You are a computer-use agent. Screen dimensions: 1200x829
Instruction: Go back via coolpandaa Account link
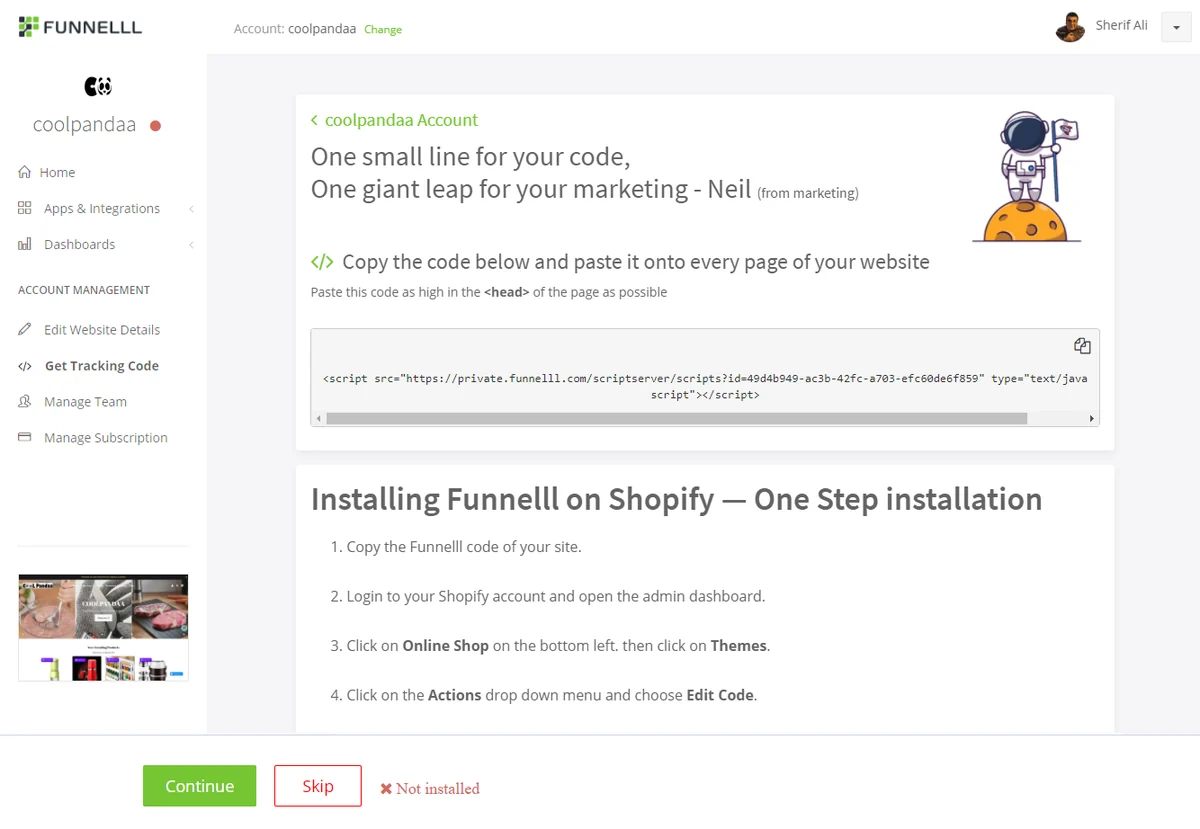[x=394, y=120]
